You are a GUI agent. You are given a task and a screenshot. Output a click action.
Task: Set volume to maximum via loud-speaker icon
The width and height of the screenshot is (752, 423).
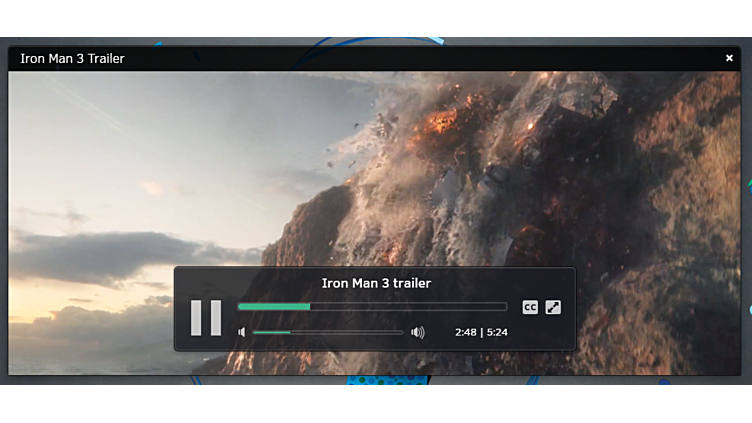tap(418, 332)
